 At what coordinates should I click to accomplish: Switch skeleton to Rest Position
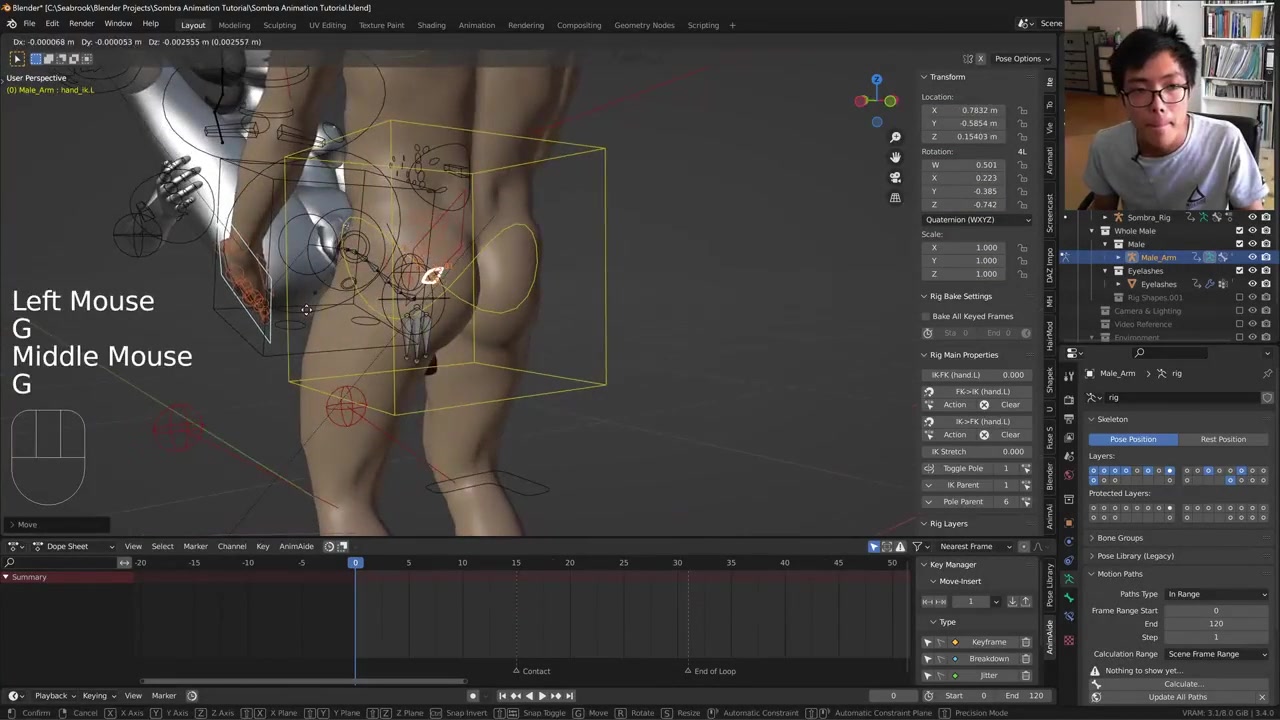click(x=1223, y=439)
